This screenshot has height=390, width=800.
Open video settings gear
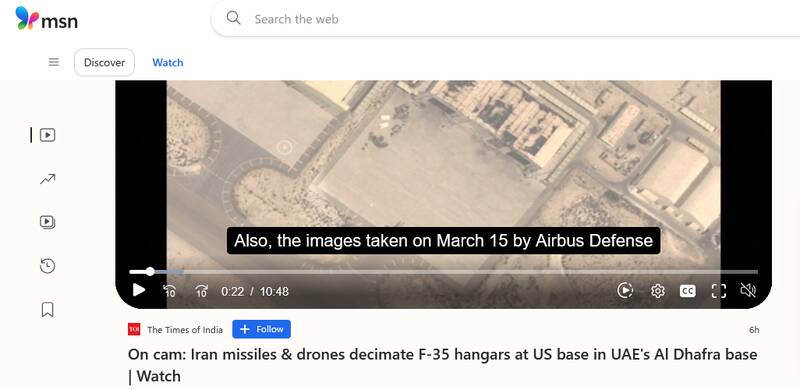click(658, 291)
